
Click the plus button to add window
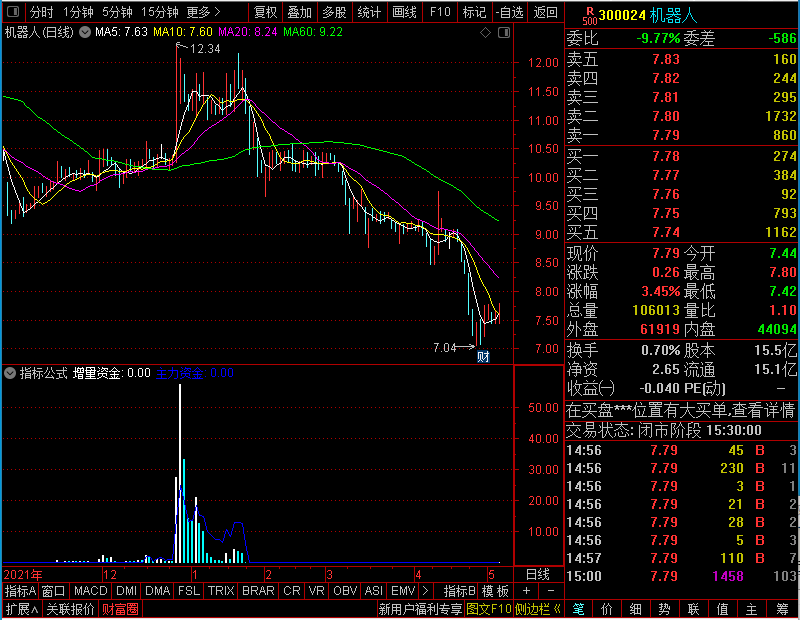[x=527, y=591]
